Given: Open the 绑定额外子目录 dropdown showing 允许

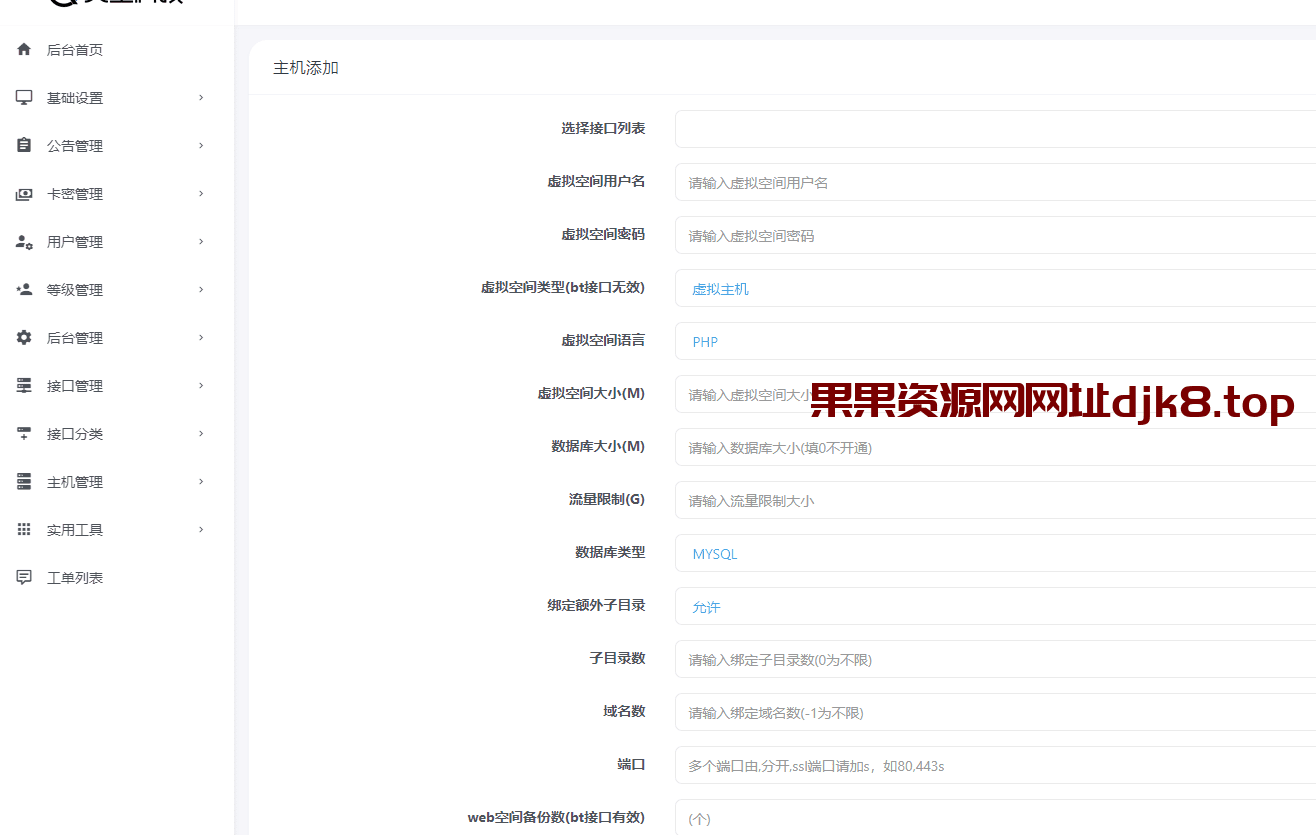Looking at the screenshot, I should (x=900, y=606).
